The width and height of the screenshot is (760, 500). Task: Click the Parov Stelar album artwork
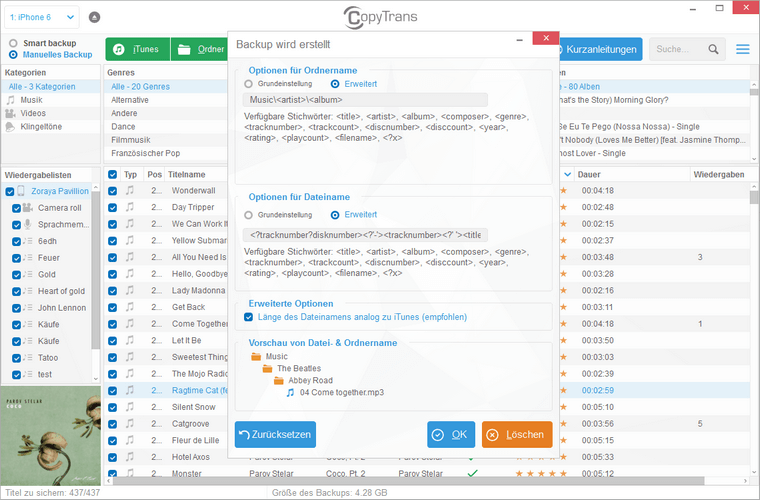click(x=51, y=436)
